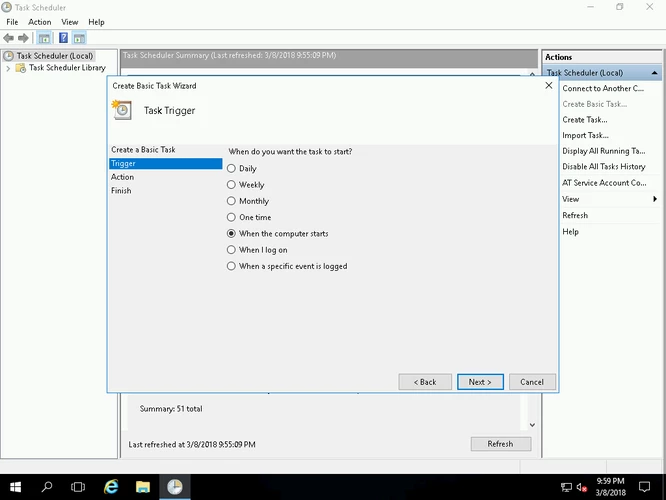The width and height of the screenshot is (666, 500).
Task: Click the Forward arrow toolbar icon
Action: pyautogui.click(x=23, y=38)
